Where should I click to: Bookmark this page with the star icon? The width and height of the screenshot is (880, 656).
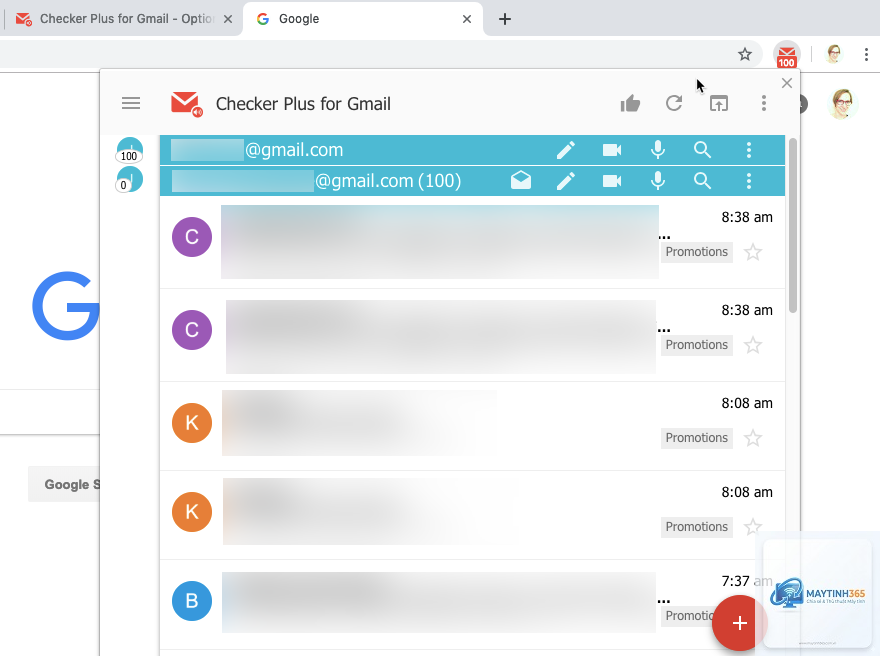click(x=744, y=54)
